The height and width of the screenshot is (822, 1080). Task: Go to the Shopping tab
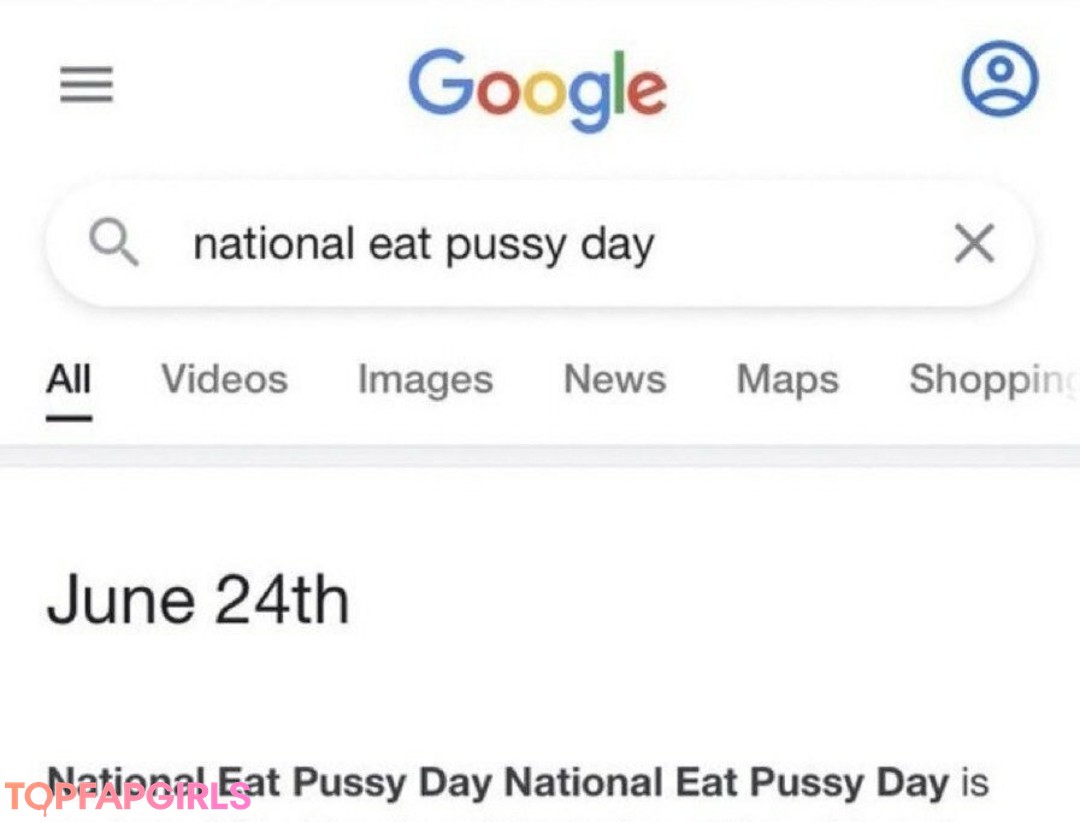click(x=992, y=380)
